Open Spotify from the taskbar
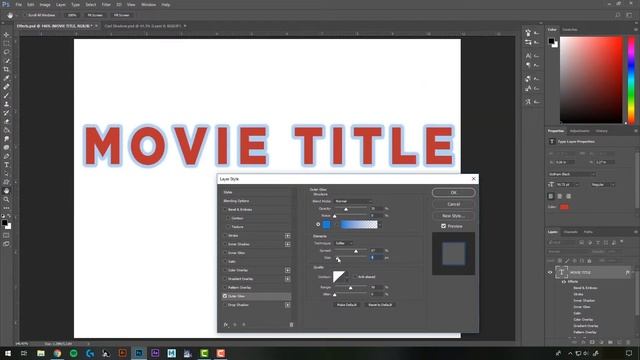 pos(73,353)
